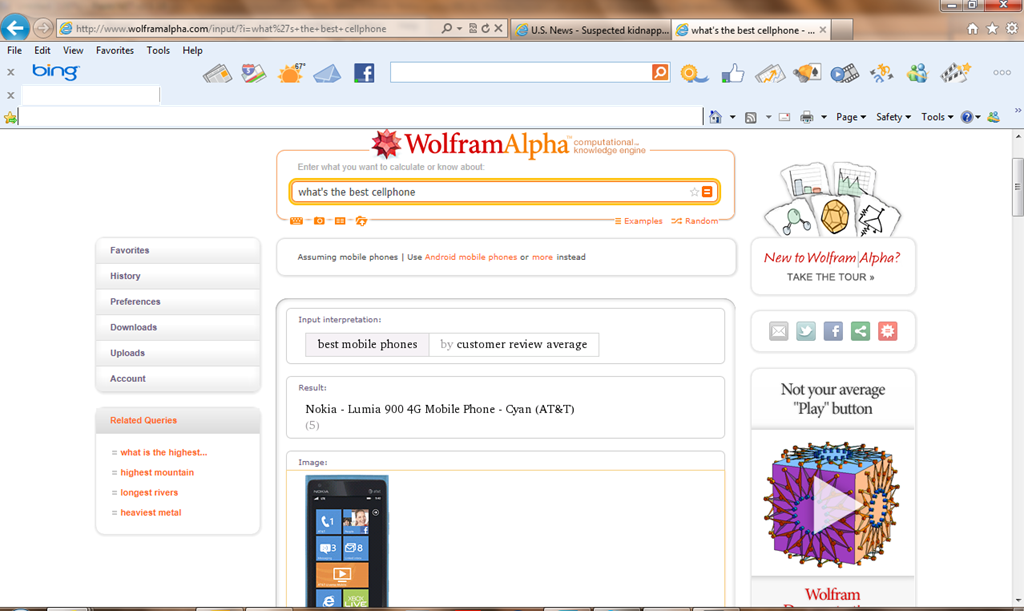Open the Facebook icon in Bing toolbar
Viewport: 1024px width, 611px height.
364,72
